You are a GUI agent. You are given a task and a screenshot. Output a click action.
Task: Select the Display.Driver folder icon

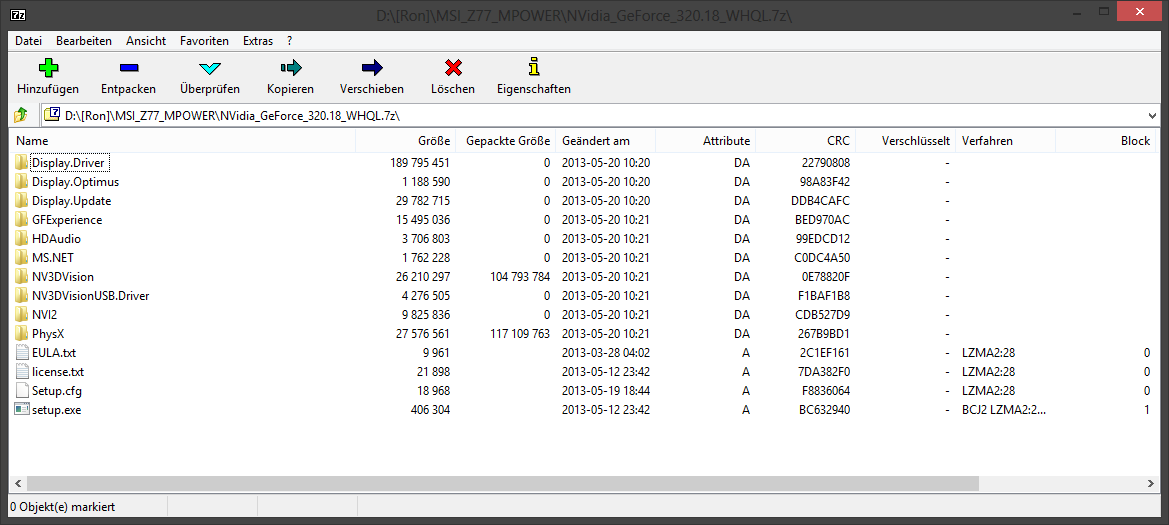[22, 162]
